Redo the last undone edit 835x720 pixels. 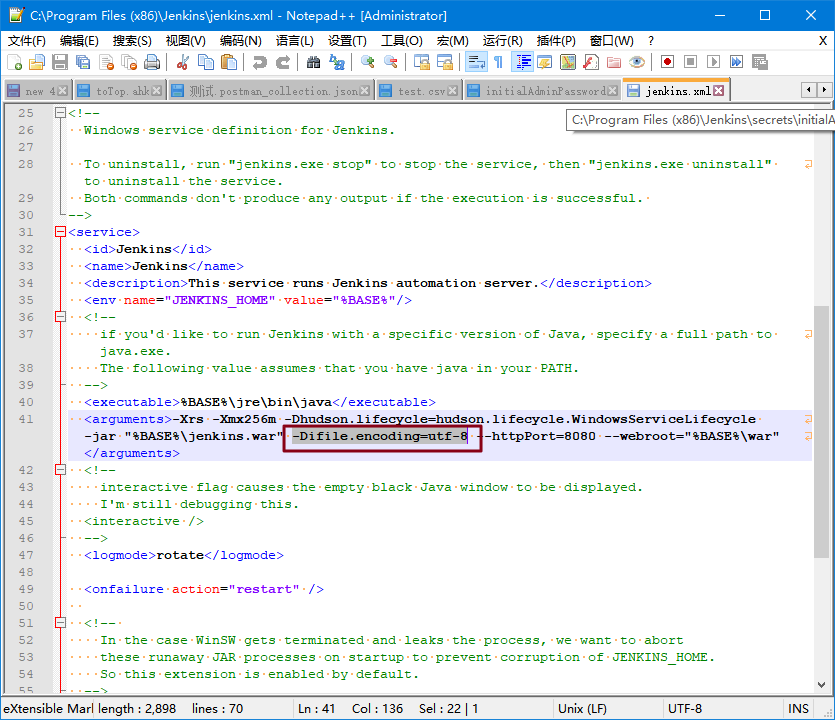[282, 62]
